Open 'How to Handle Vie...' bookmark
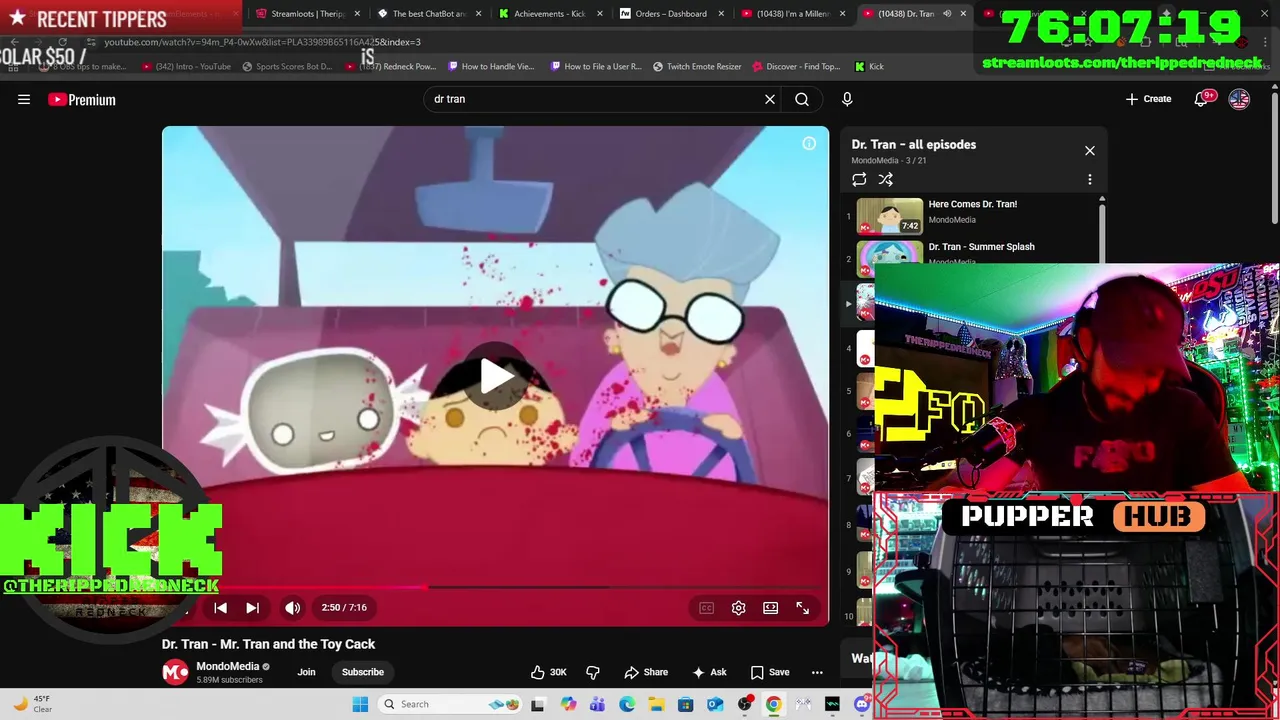The image size is (1280, 720). pyautogui.click(x=491, y=66)
